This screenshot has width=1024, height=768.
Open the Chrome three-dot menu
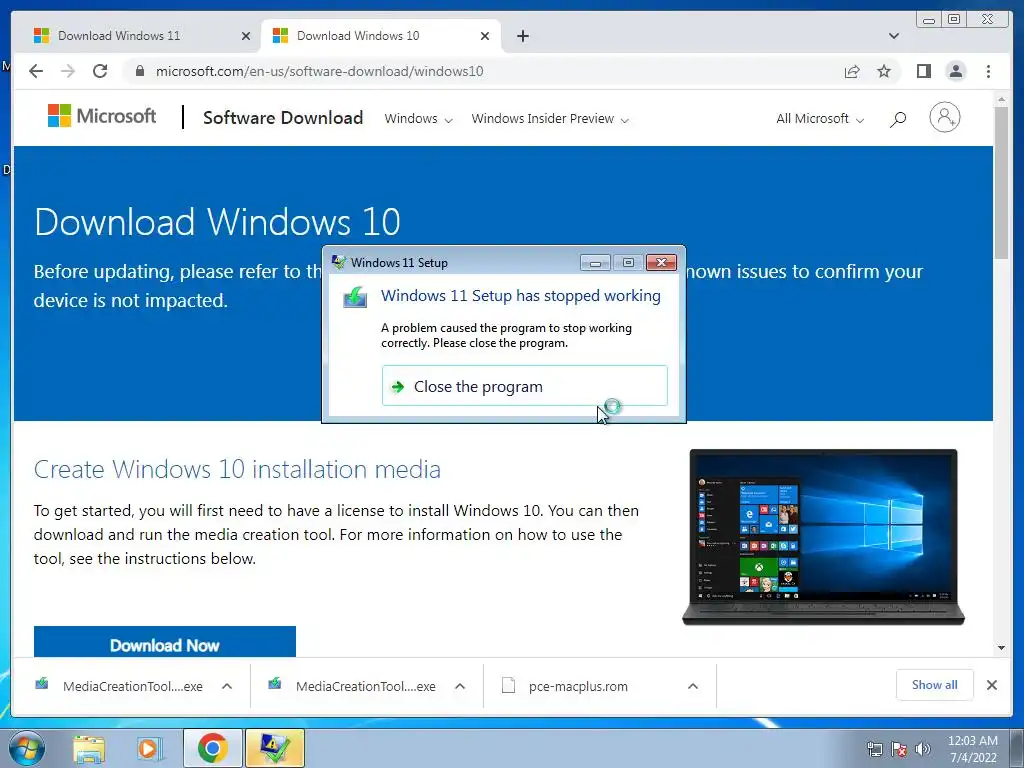tap(988, 71)
